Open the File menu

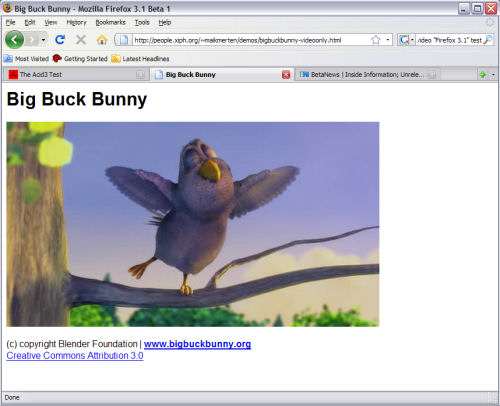(10, 22)
